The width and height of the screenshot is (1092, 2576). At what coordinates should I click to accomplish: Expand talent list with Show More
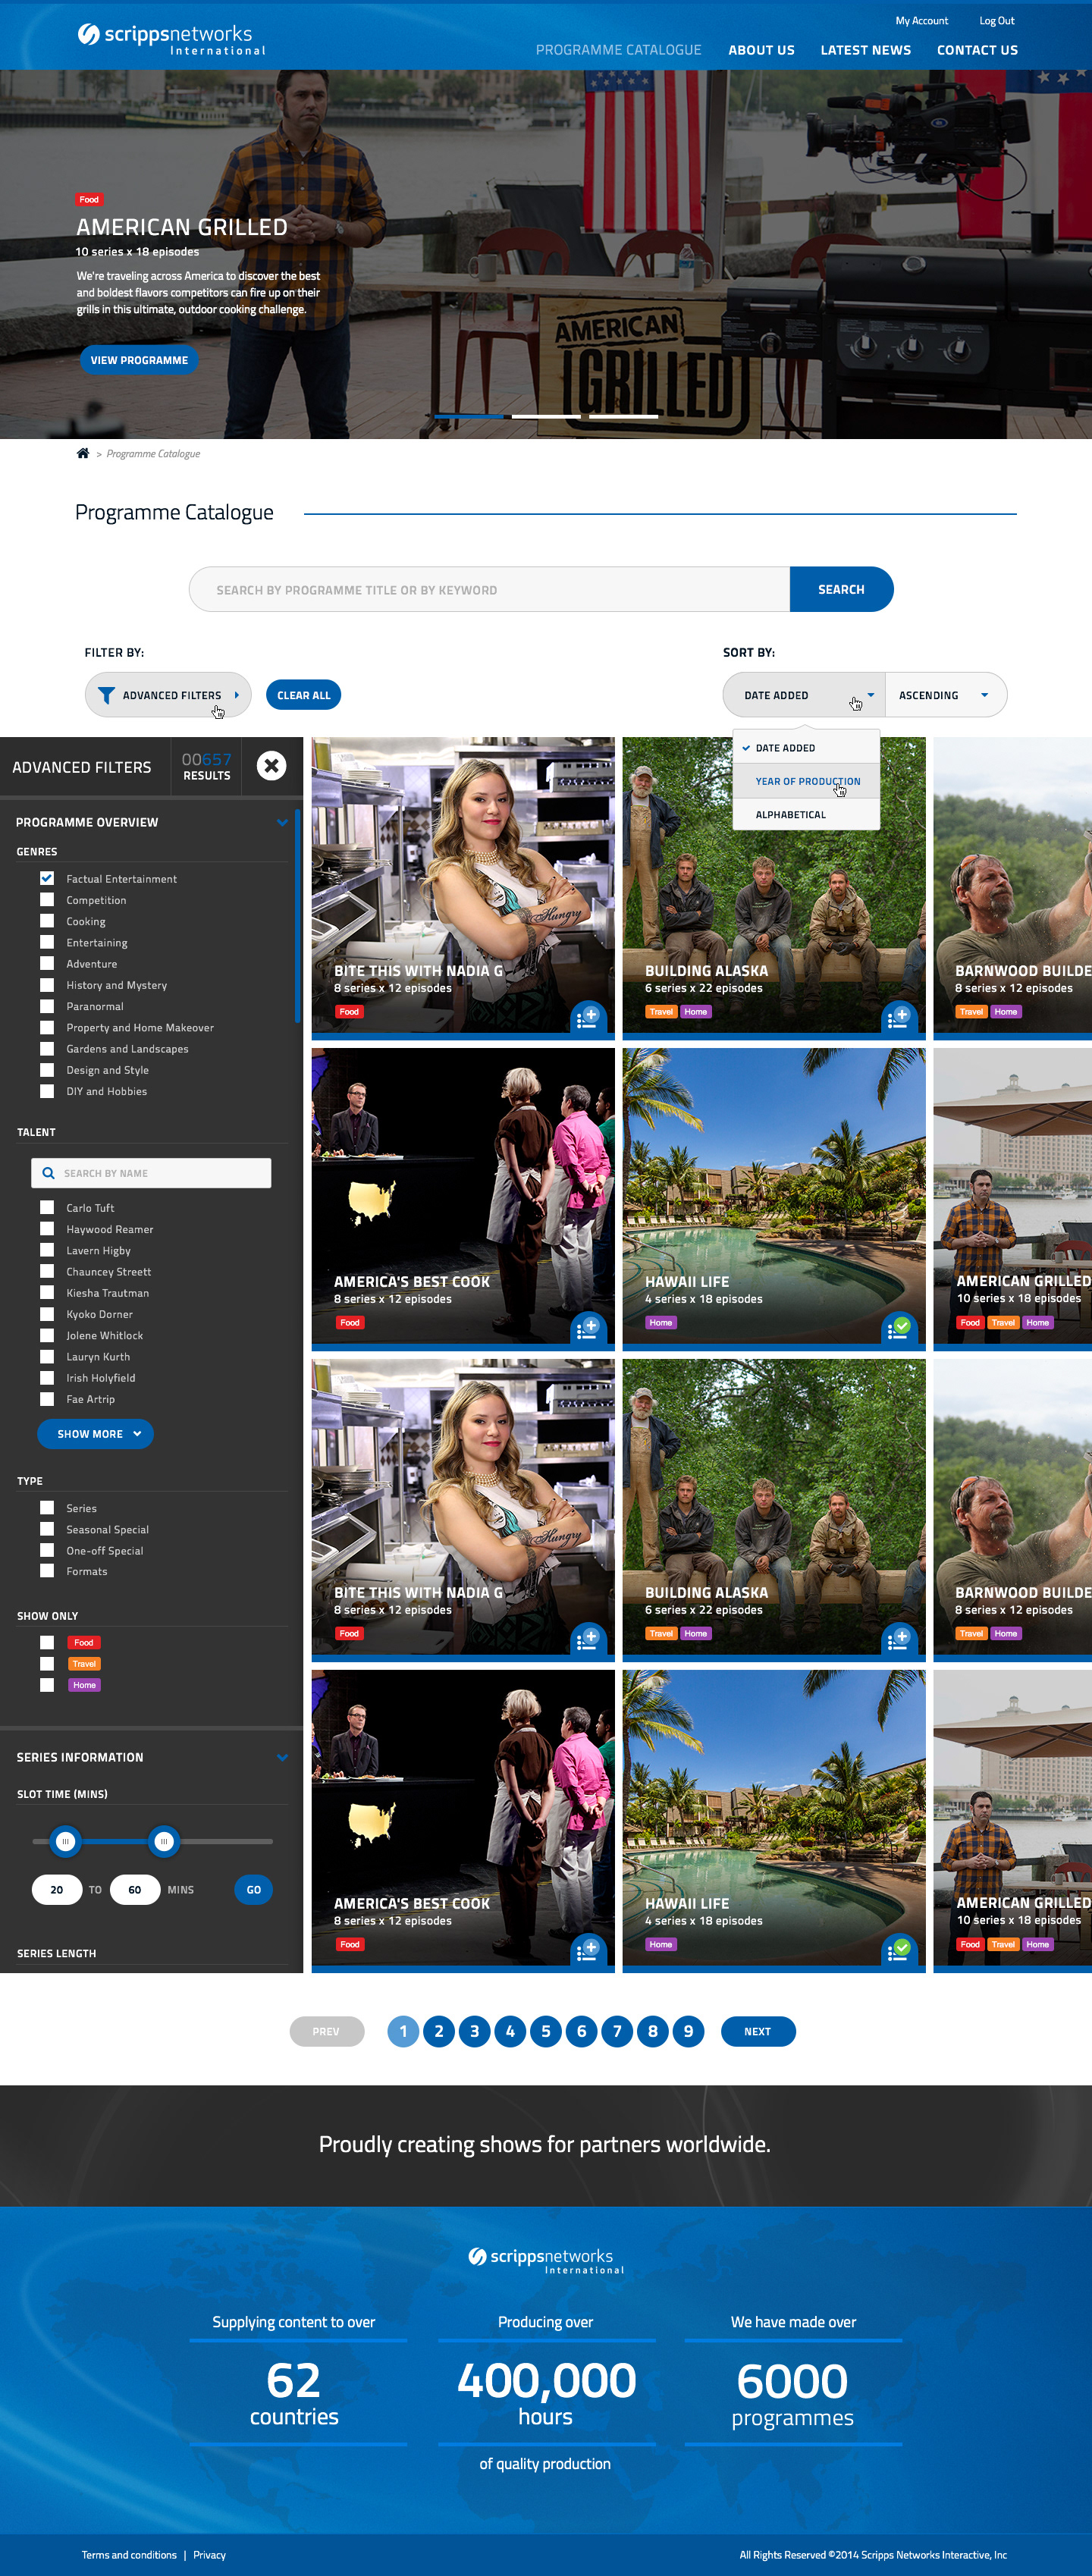coord(95,1434)
